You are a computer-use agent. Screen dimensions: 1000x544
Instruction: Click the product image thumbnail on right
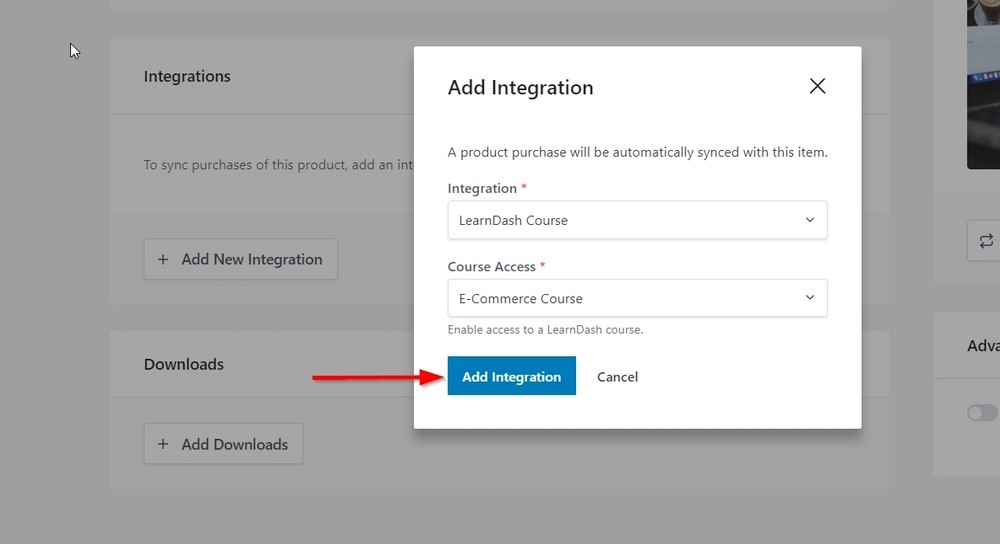pos(983,84)
